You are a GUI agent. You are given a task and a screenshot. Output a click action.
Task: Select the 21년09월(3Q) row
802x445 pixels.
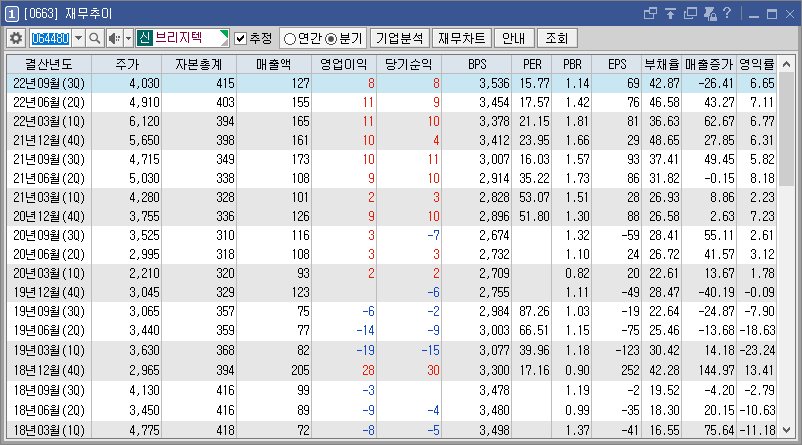point(391,159)
